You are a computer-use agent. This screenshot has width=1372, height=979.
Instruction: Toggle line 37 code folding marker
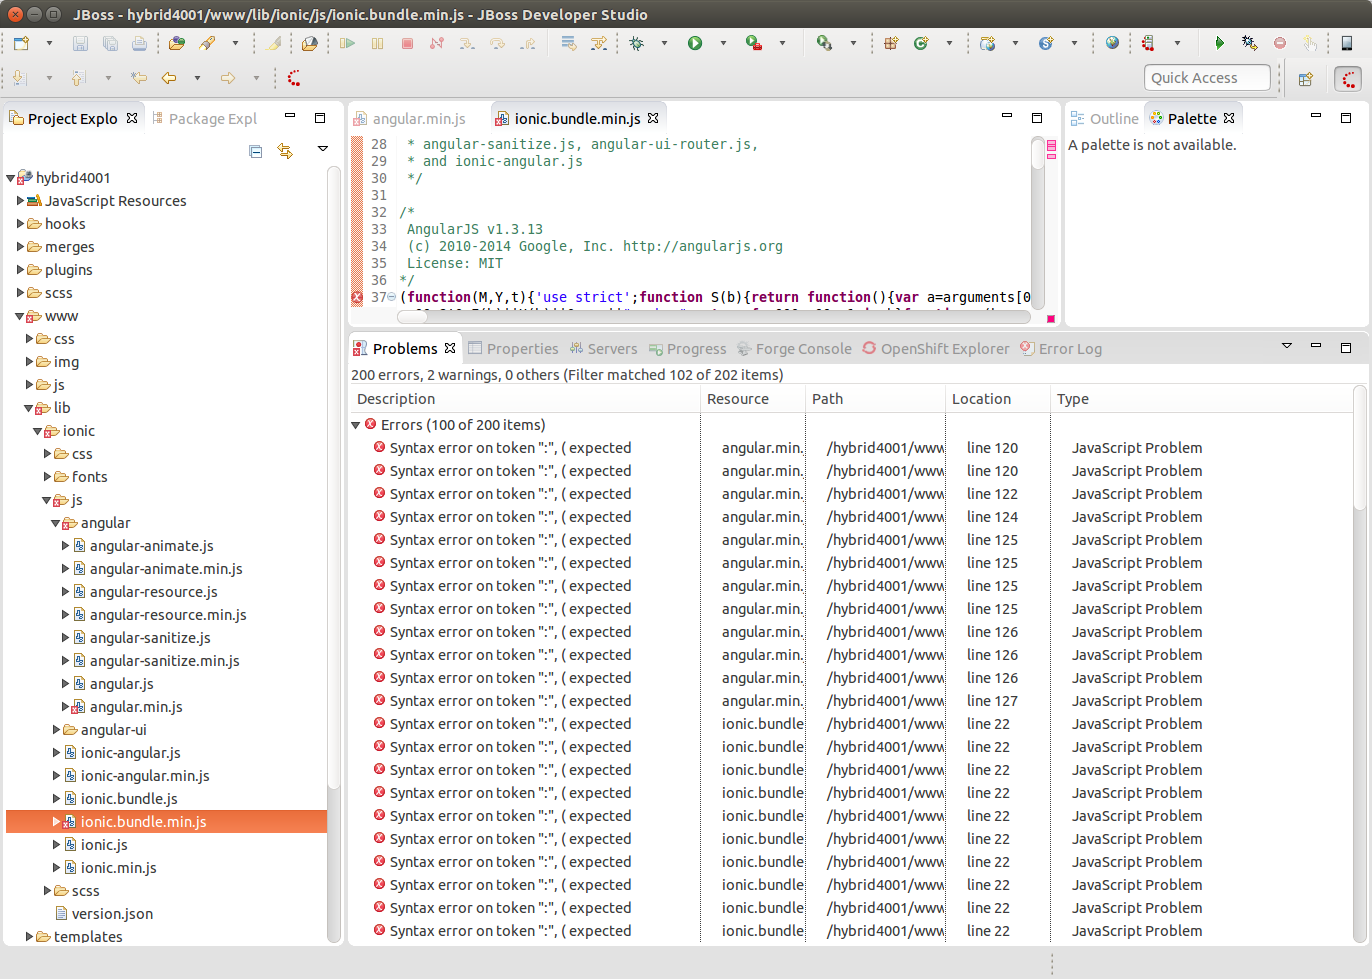coord(391,298)
